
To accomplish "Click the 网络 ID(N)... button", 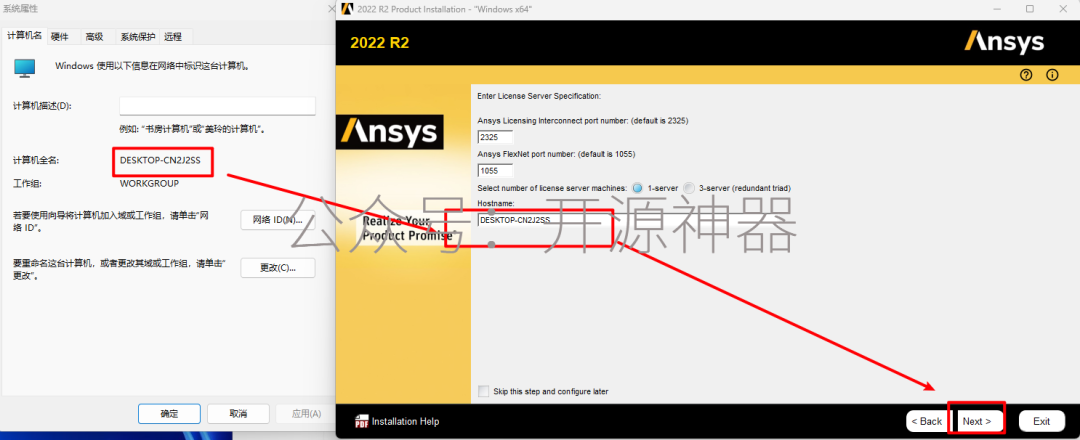I will 278,220.
